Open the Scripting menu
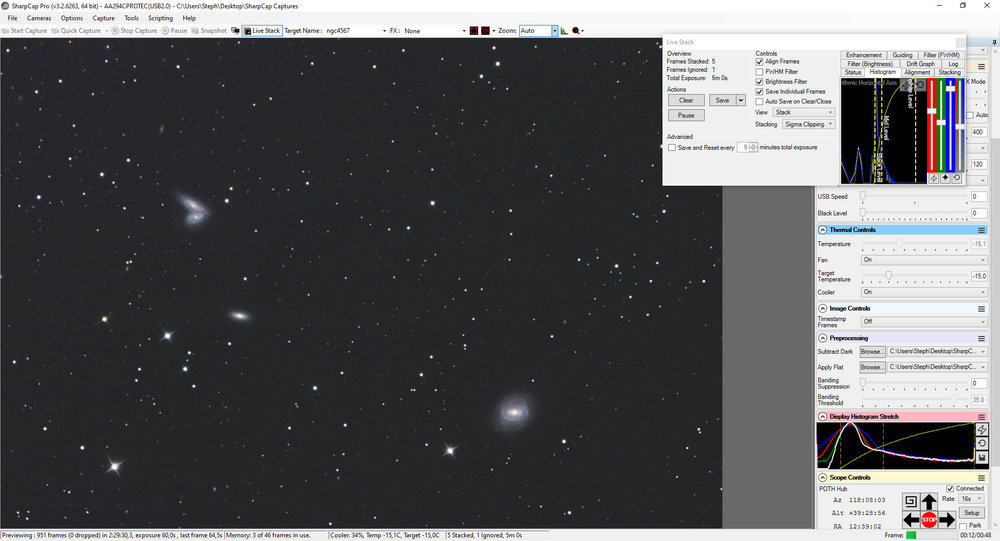1000x541 pixels. 160,18
